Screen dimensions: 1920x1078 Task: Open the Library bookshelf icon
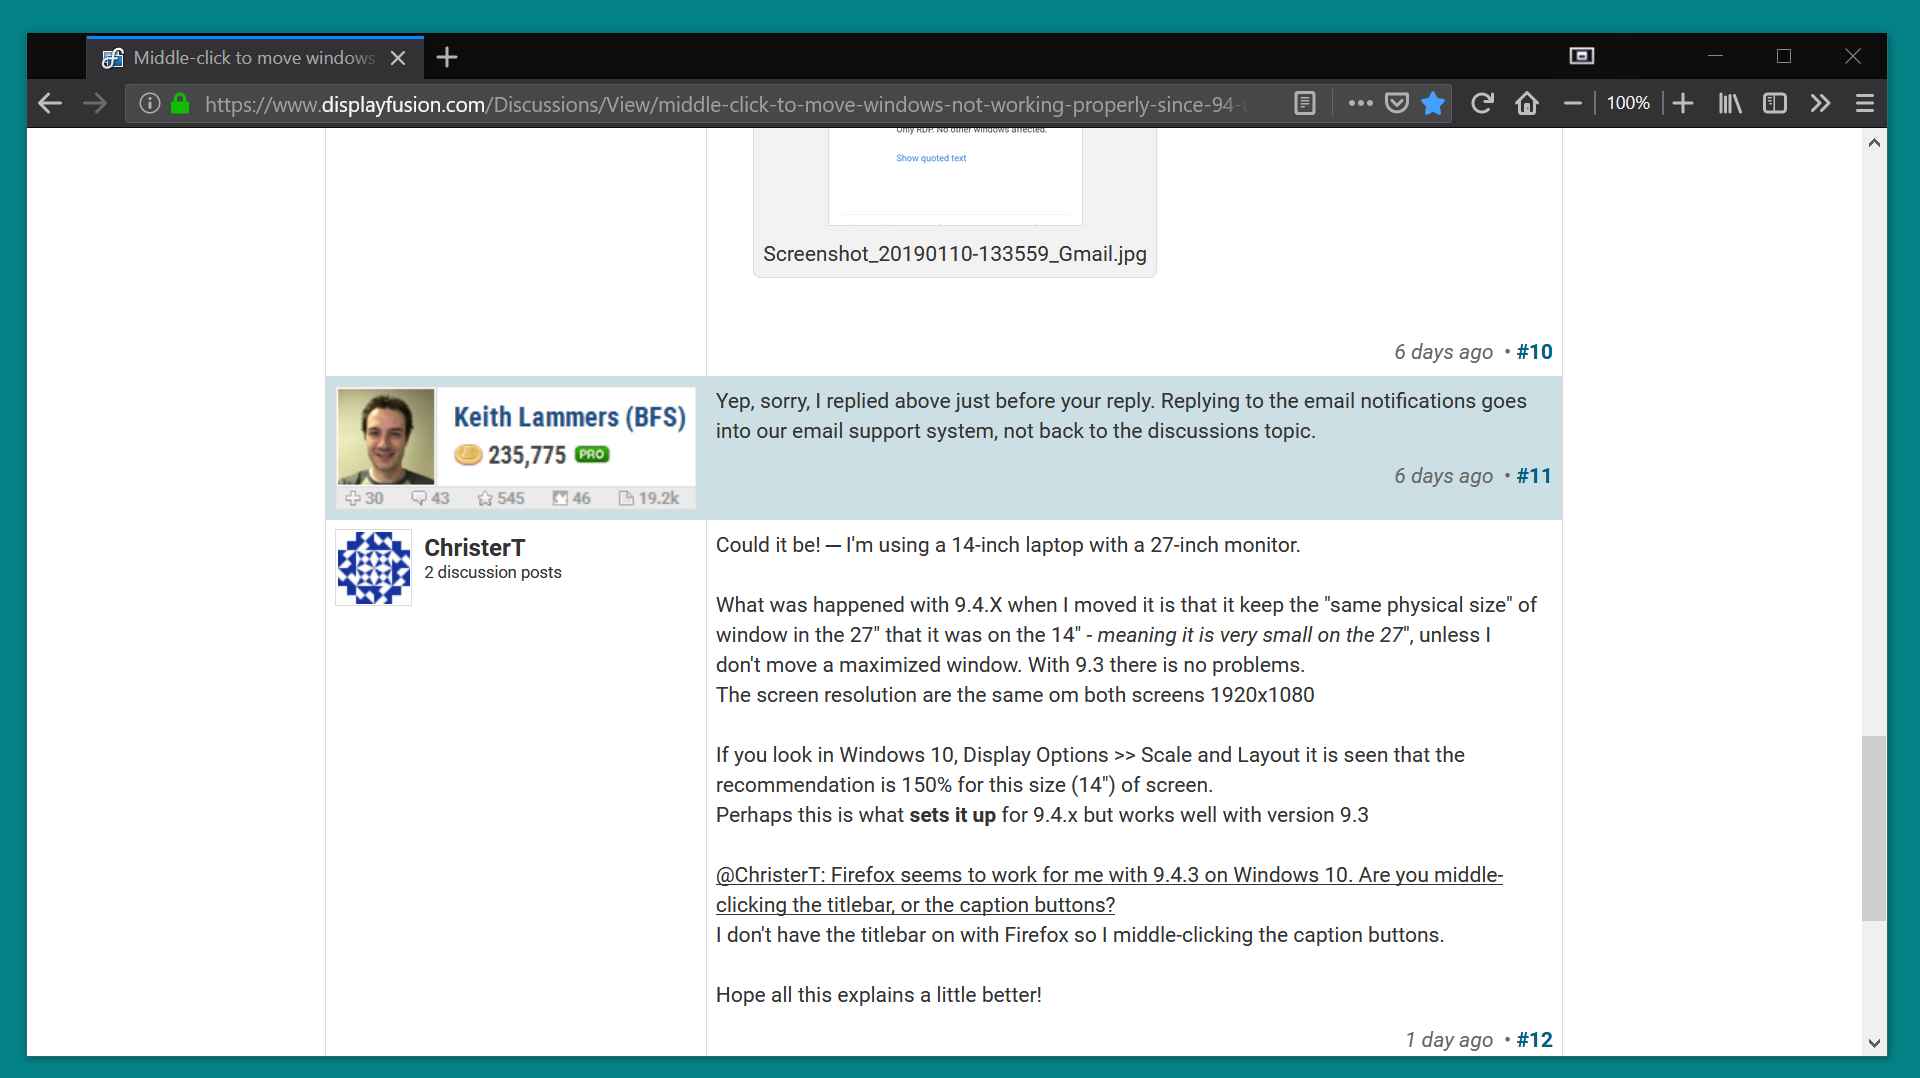1730,103
